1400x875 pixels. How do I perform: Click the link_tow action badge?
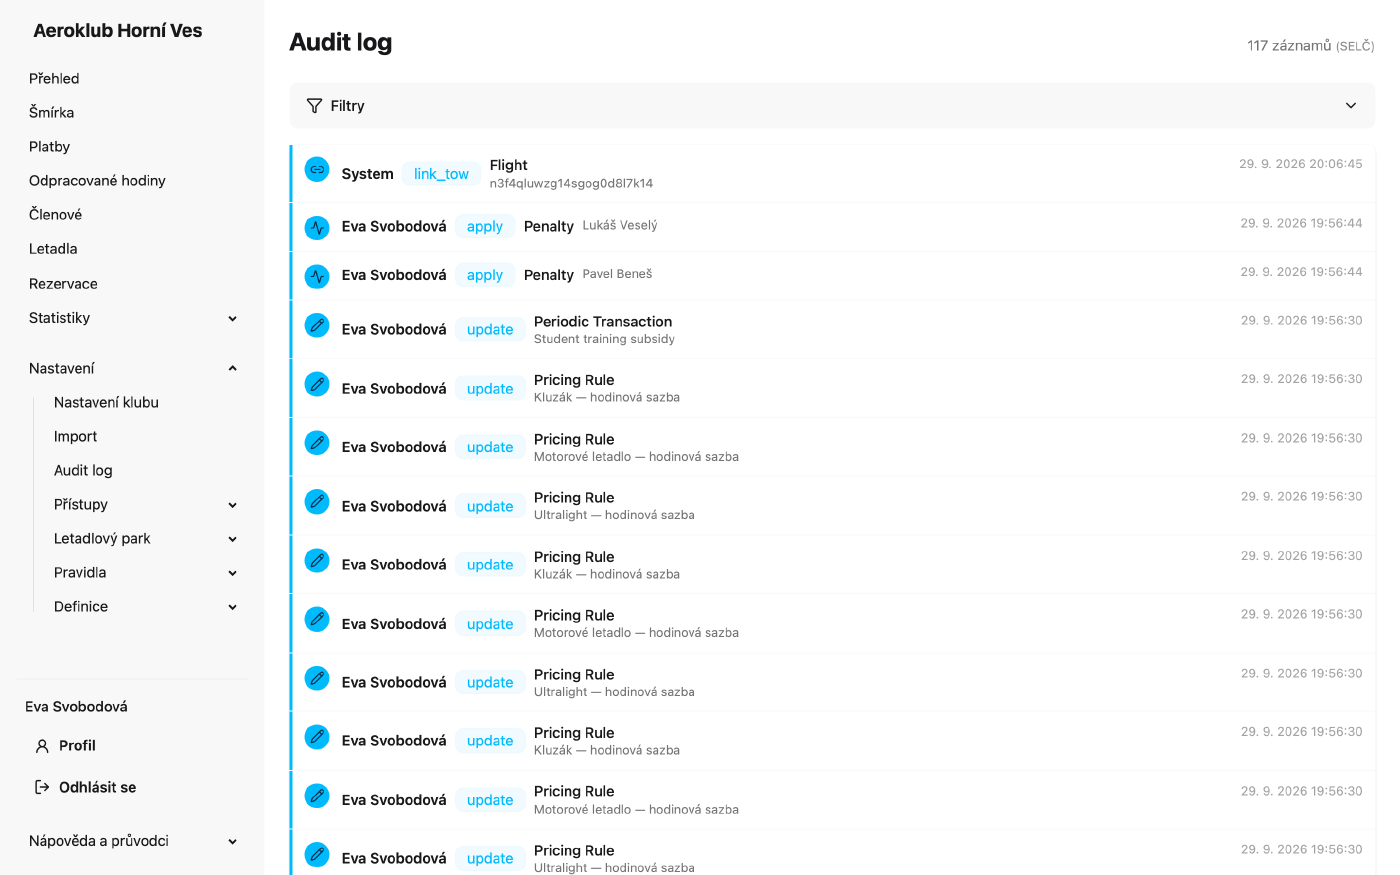[441, 174]
